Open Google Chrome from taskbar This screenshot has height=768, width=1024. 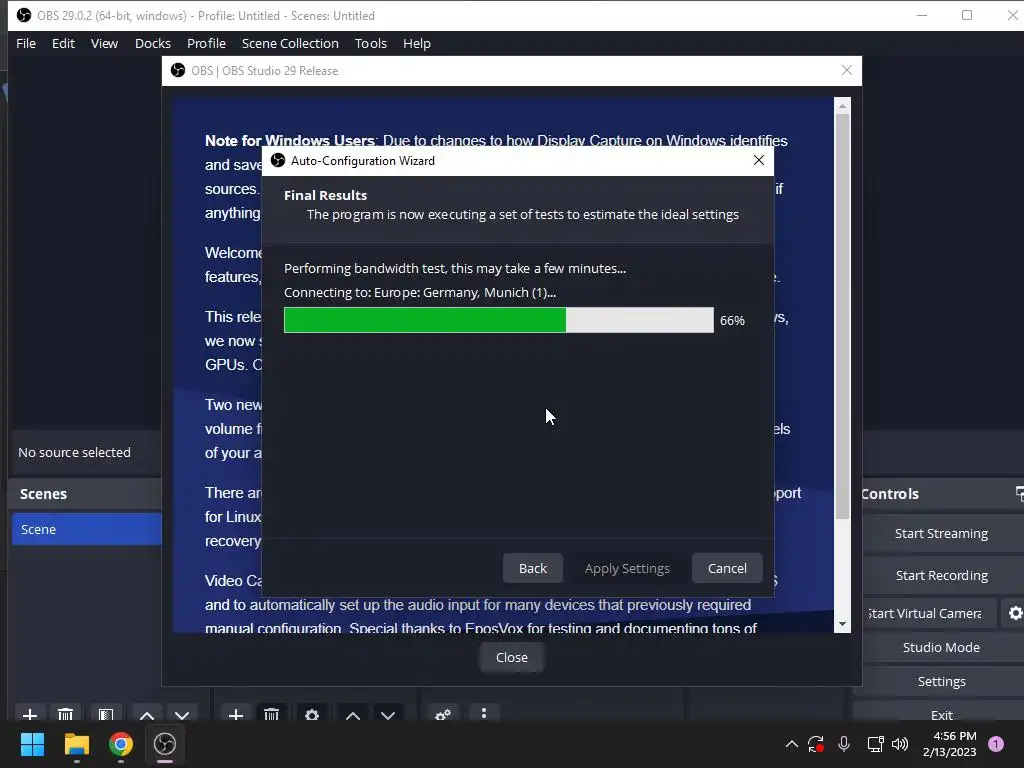121,744
